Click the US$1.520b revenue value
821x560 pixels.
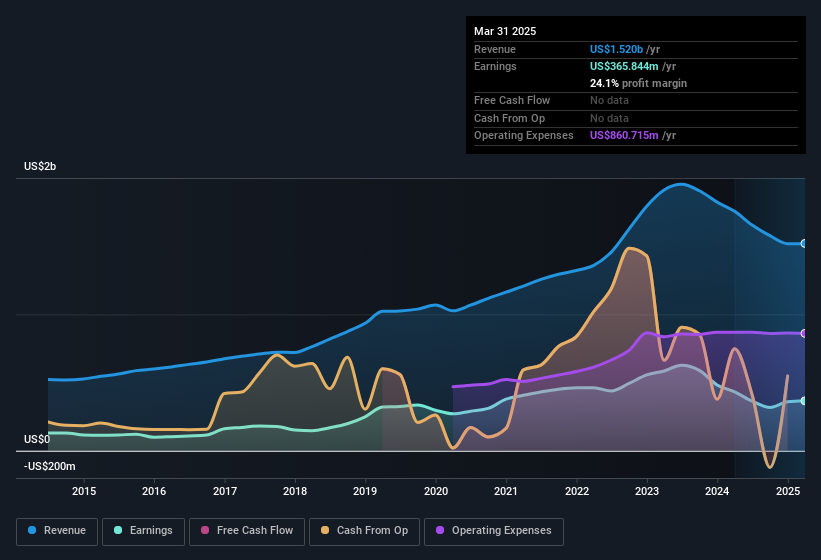[x=616, y=49]
